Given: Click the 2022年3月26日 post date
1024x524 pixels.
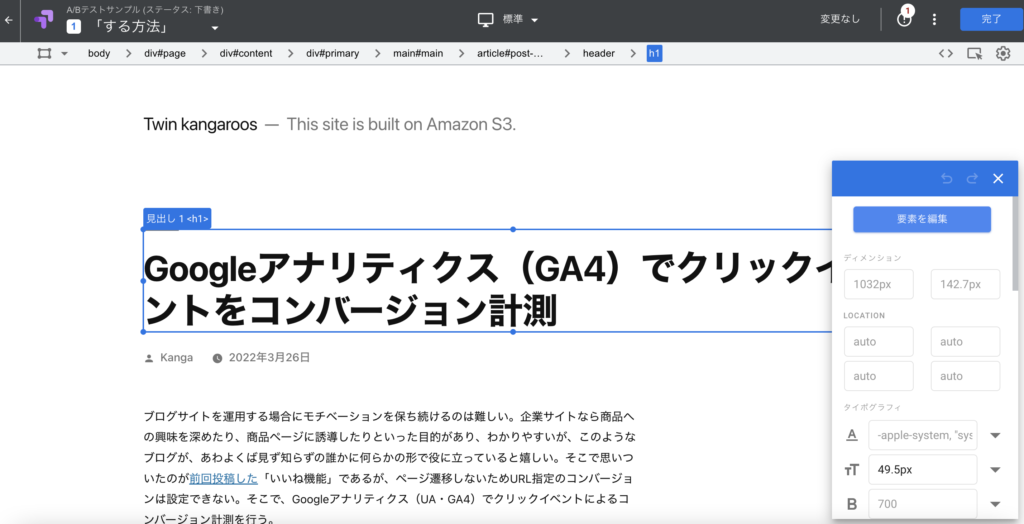Looking at the screenshot, I should 269,357.
